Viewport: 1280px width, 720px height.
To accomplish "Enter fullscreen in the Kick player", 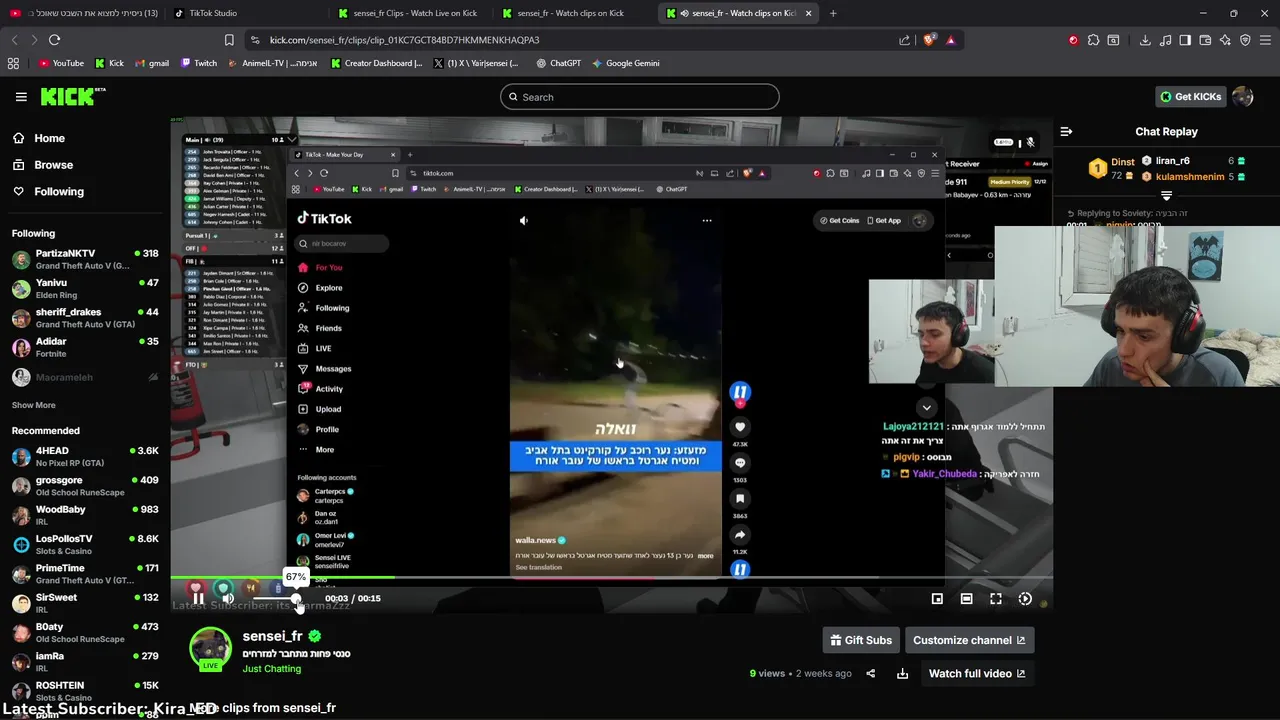I will (996, 599).
